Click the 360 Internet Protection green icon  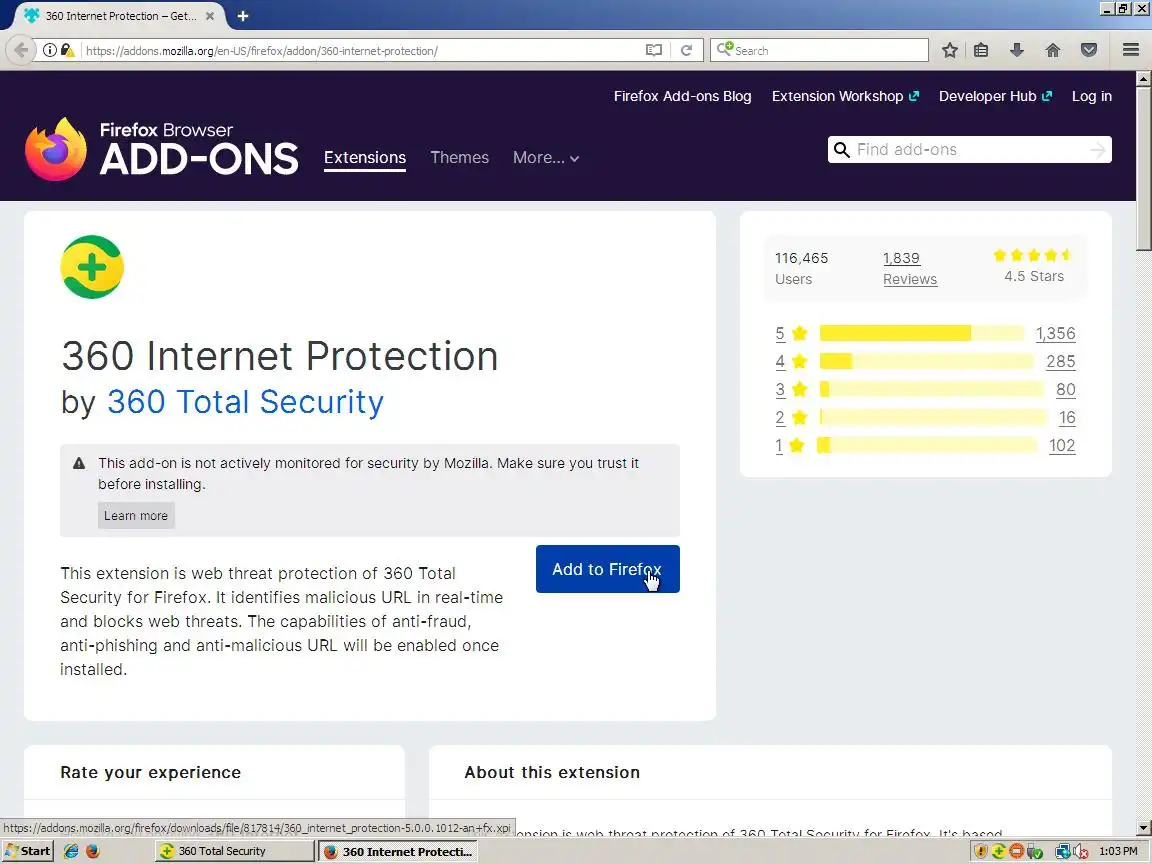[x=92, y=267]
